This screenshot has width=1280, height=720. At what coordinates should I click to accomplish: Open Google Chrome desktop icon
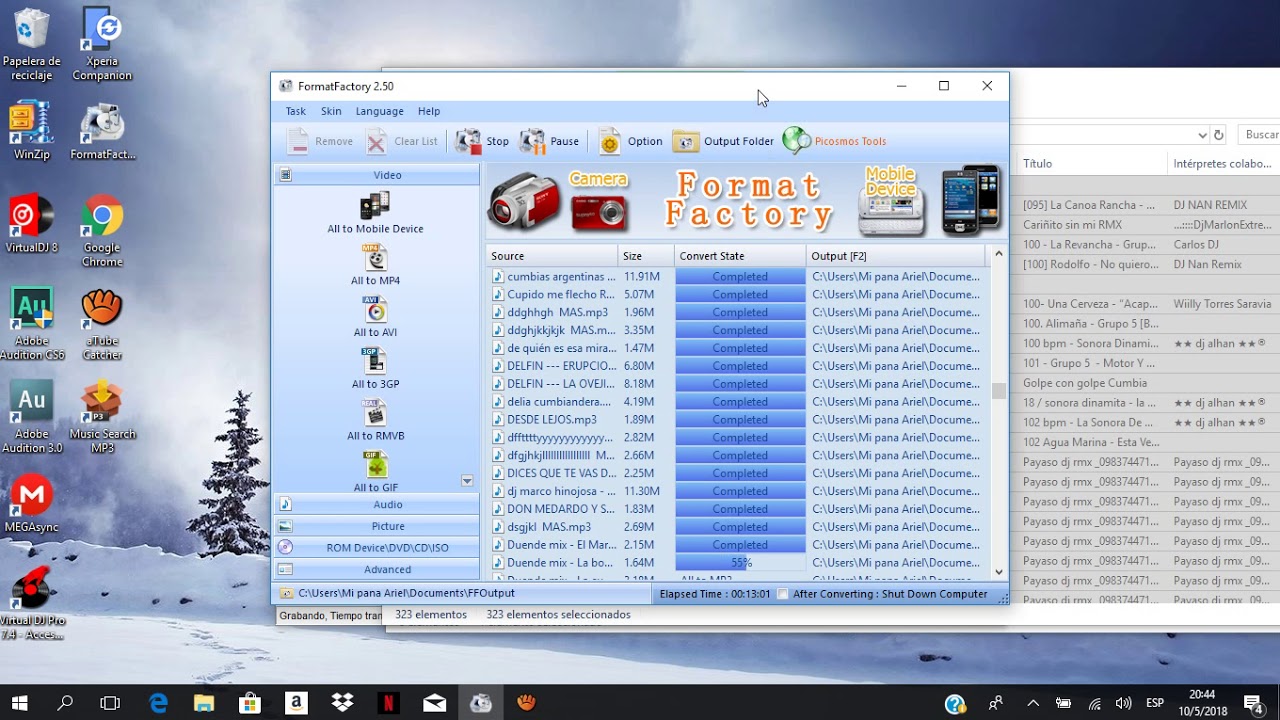[102, 231]
